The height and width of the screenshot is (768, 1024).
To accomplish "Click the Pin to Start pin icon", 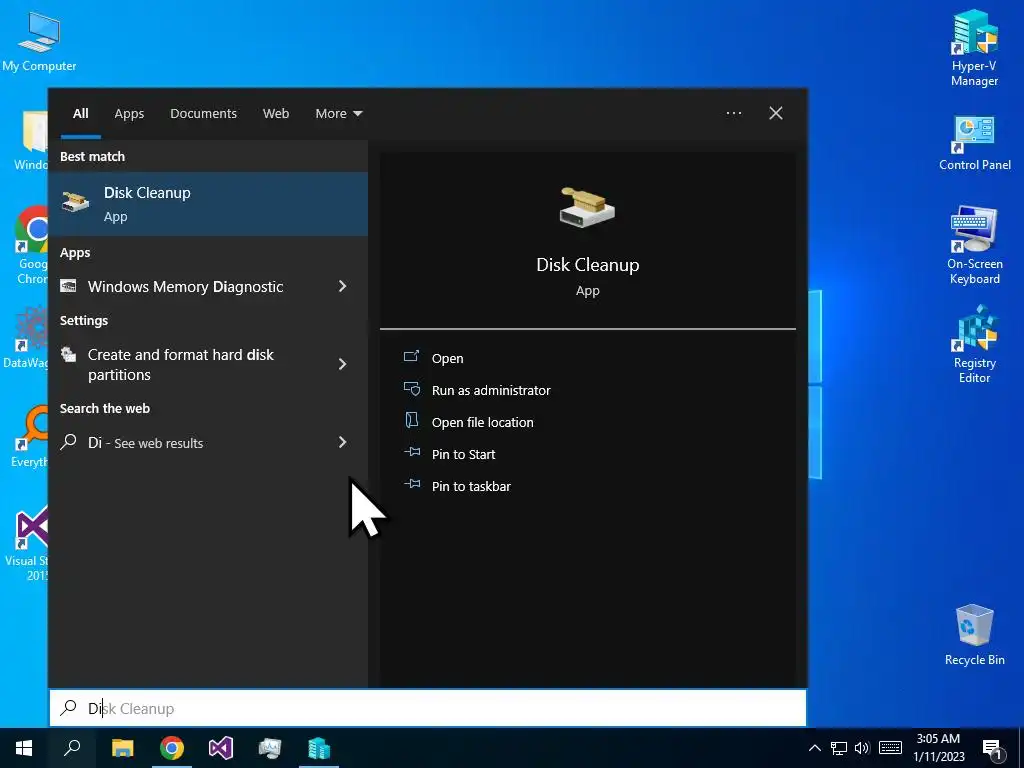I will tap(411, 453).
